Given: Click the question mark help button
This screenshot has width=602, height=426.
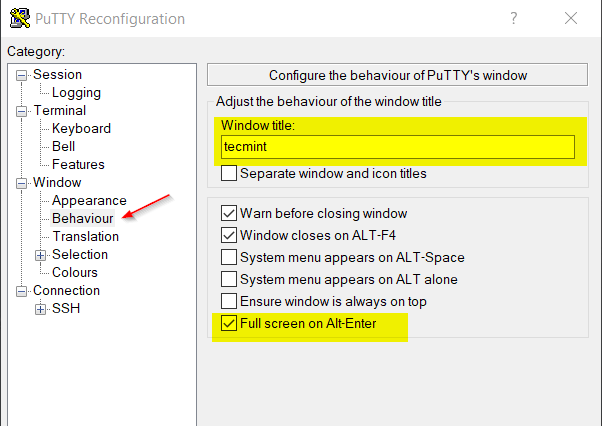Looking at the screenshot, I should [514, 18].
